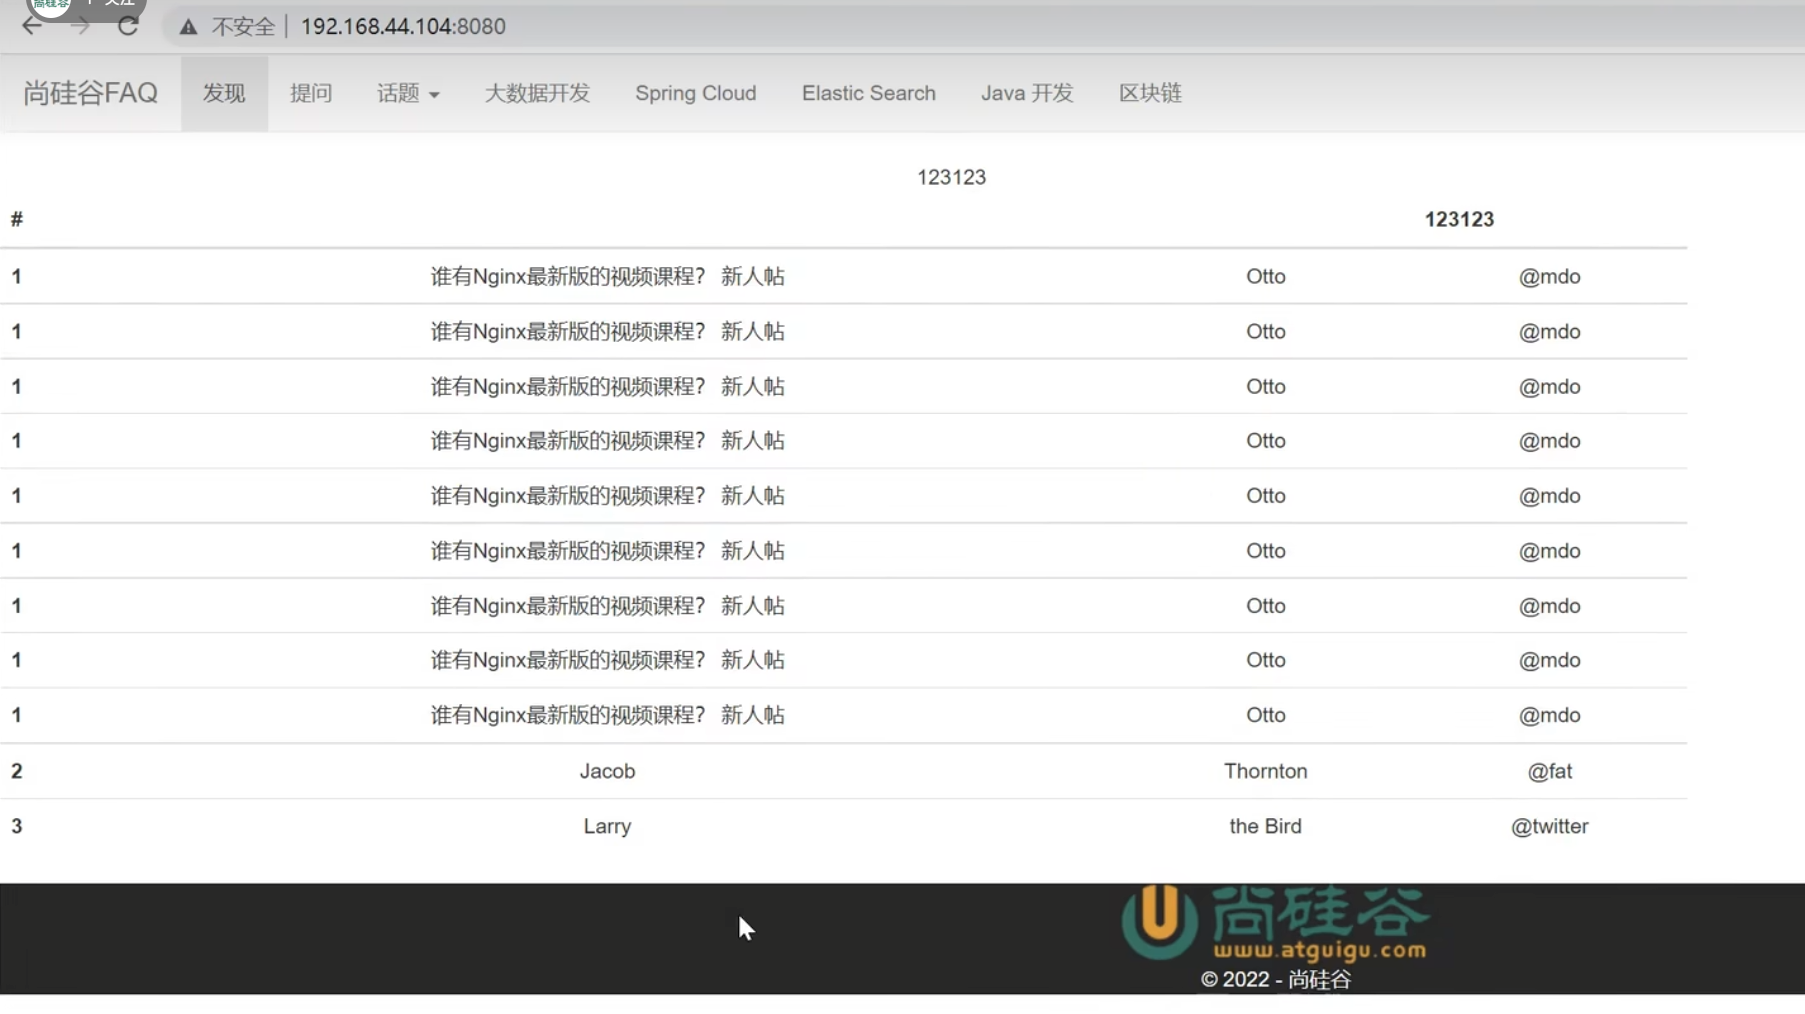Click the @twitter cell in Larry row
Viewport: 1805px width, 1014px height.
click(1549, 826)
